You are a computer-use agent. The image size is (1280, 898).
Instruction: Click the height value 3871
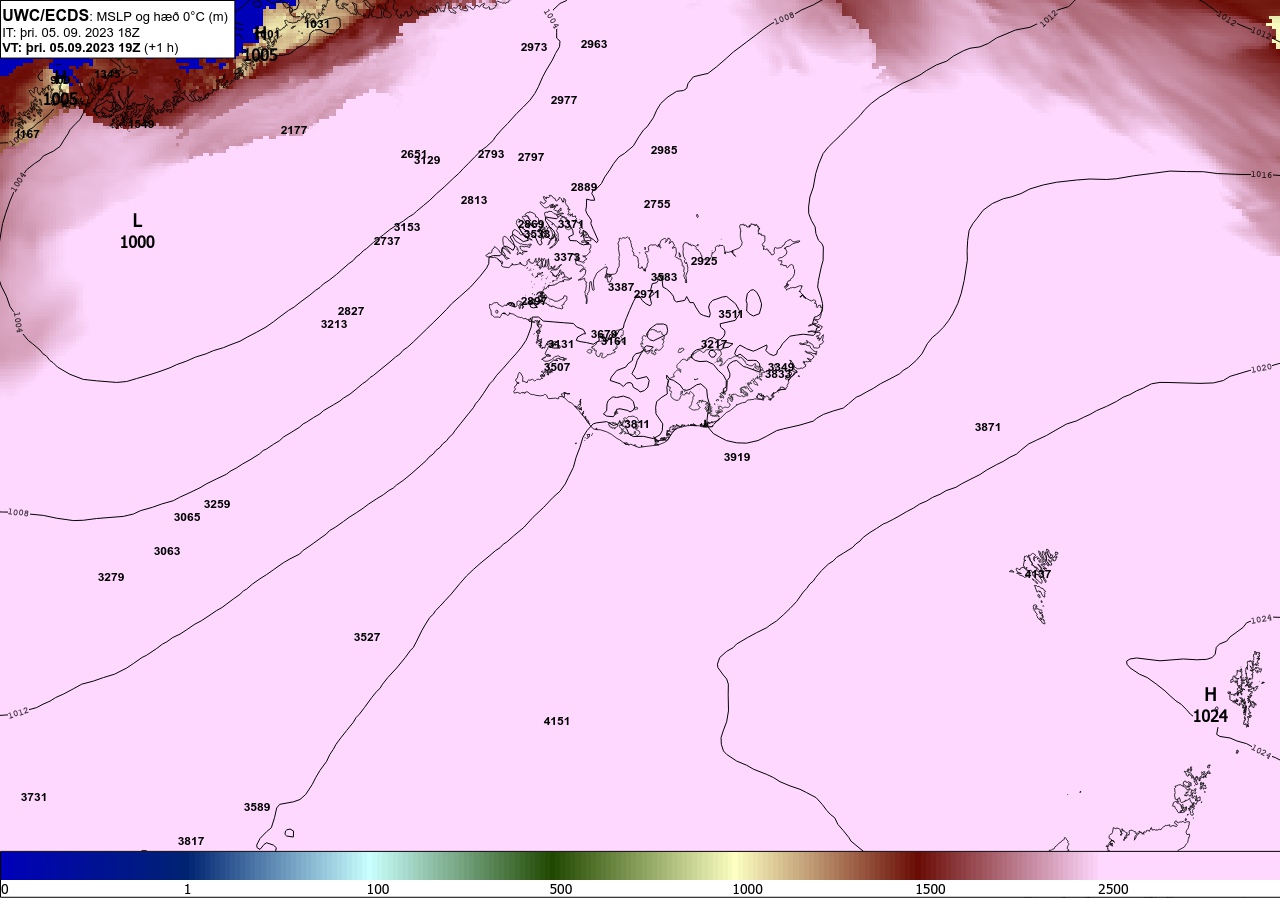point(988,427)
